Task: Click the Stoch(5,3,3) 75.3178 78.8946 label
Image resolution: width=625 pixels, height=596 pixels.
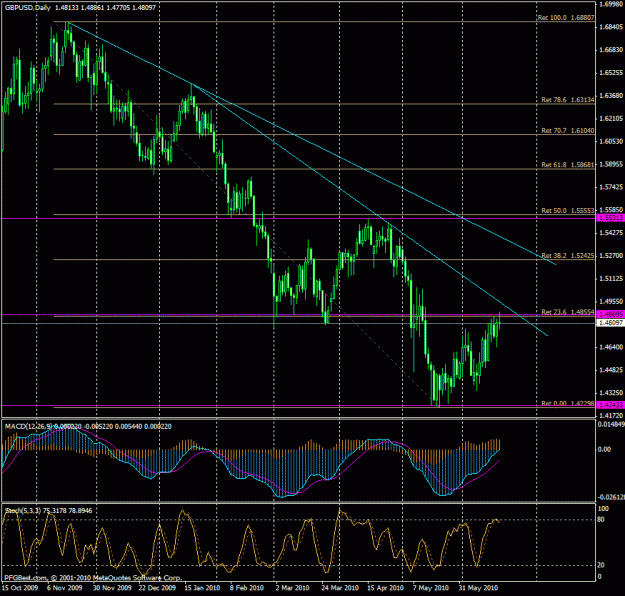Action: (x=48, y=510)
